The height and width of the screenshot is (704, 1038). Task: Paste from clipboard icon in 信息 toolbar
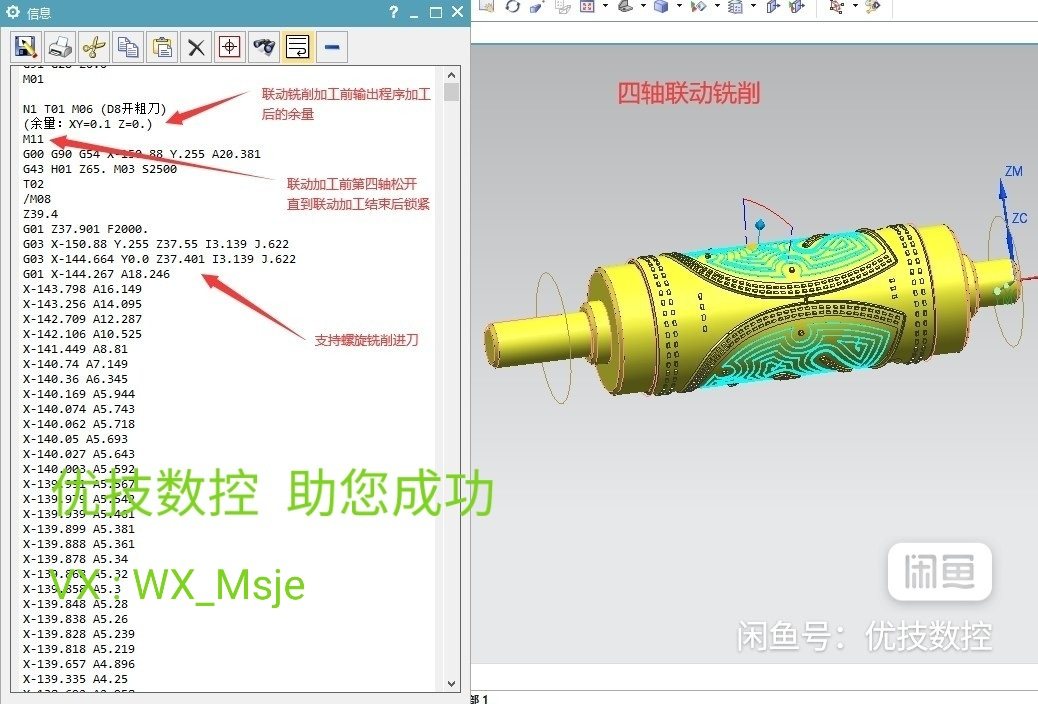(162, 47)
